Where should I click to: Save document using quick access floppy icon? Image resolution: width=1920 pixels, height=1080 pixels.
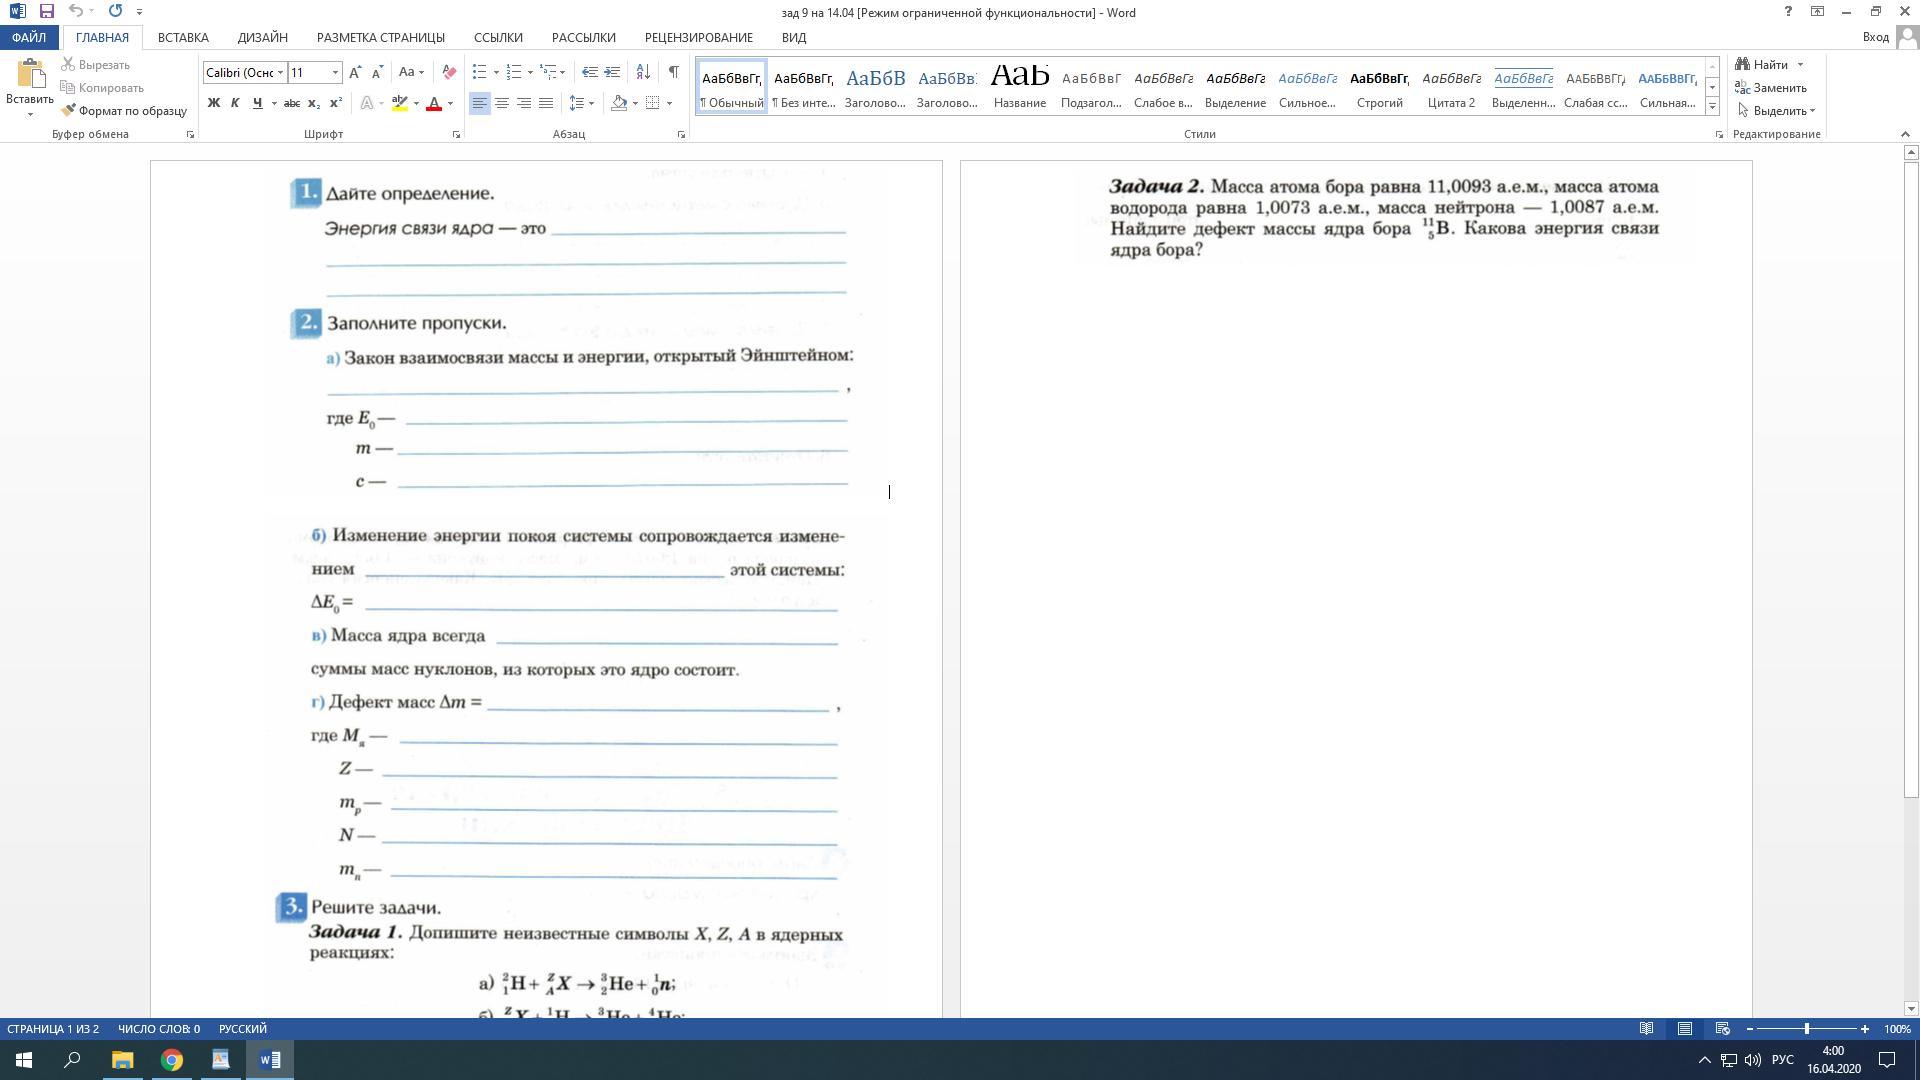click(46, 11)
